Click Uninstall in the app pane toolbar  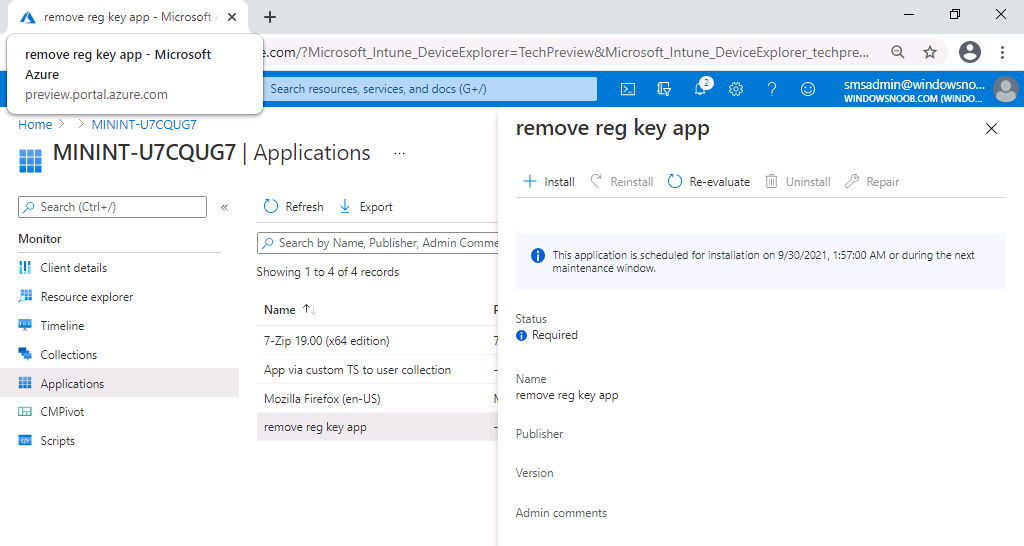click(x=797, y=182)
